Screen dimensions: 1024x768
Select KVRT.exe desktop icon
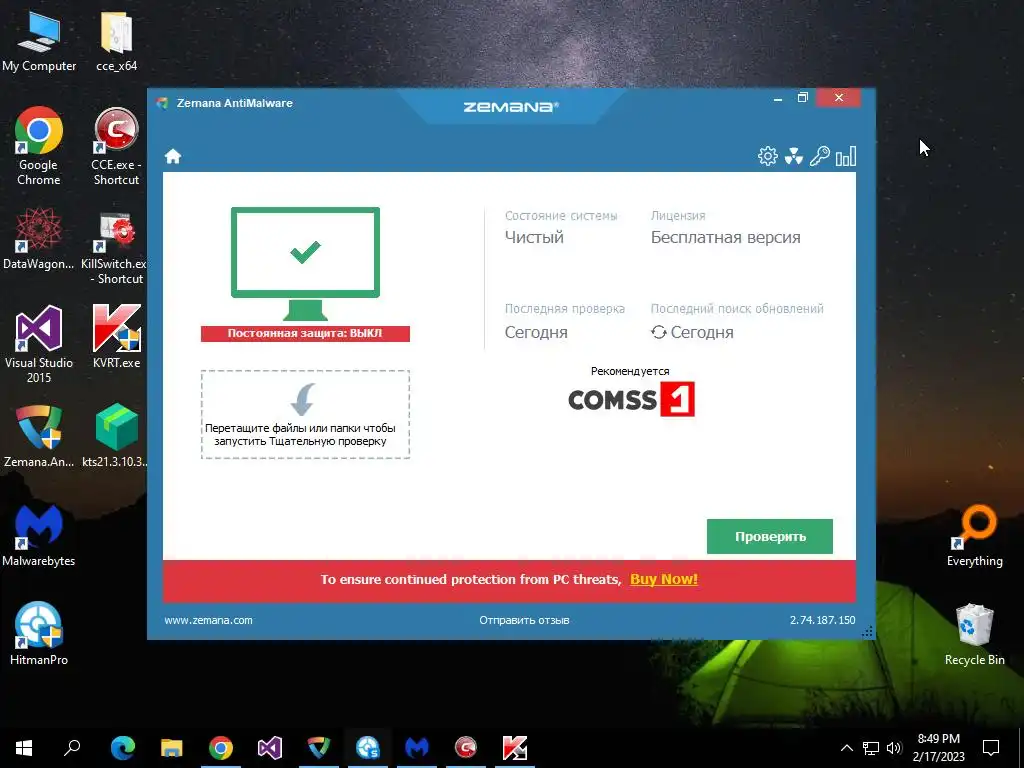(x=116, y=336)
